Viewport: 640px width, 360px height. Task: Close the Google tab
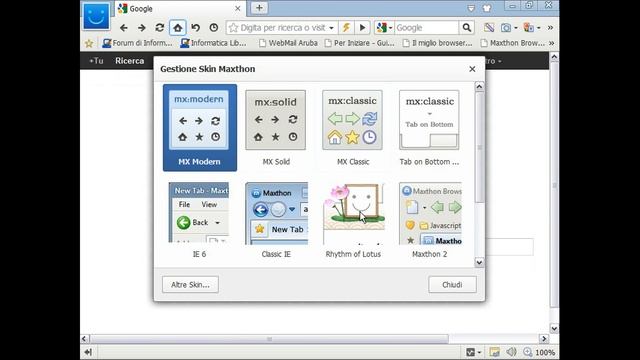coord(238,9)
